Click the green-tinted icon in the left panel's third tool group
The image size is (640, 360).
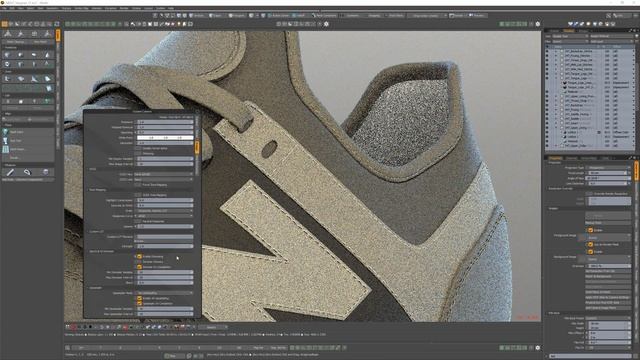[47, 101]
